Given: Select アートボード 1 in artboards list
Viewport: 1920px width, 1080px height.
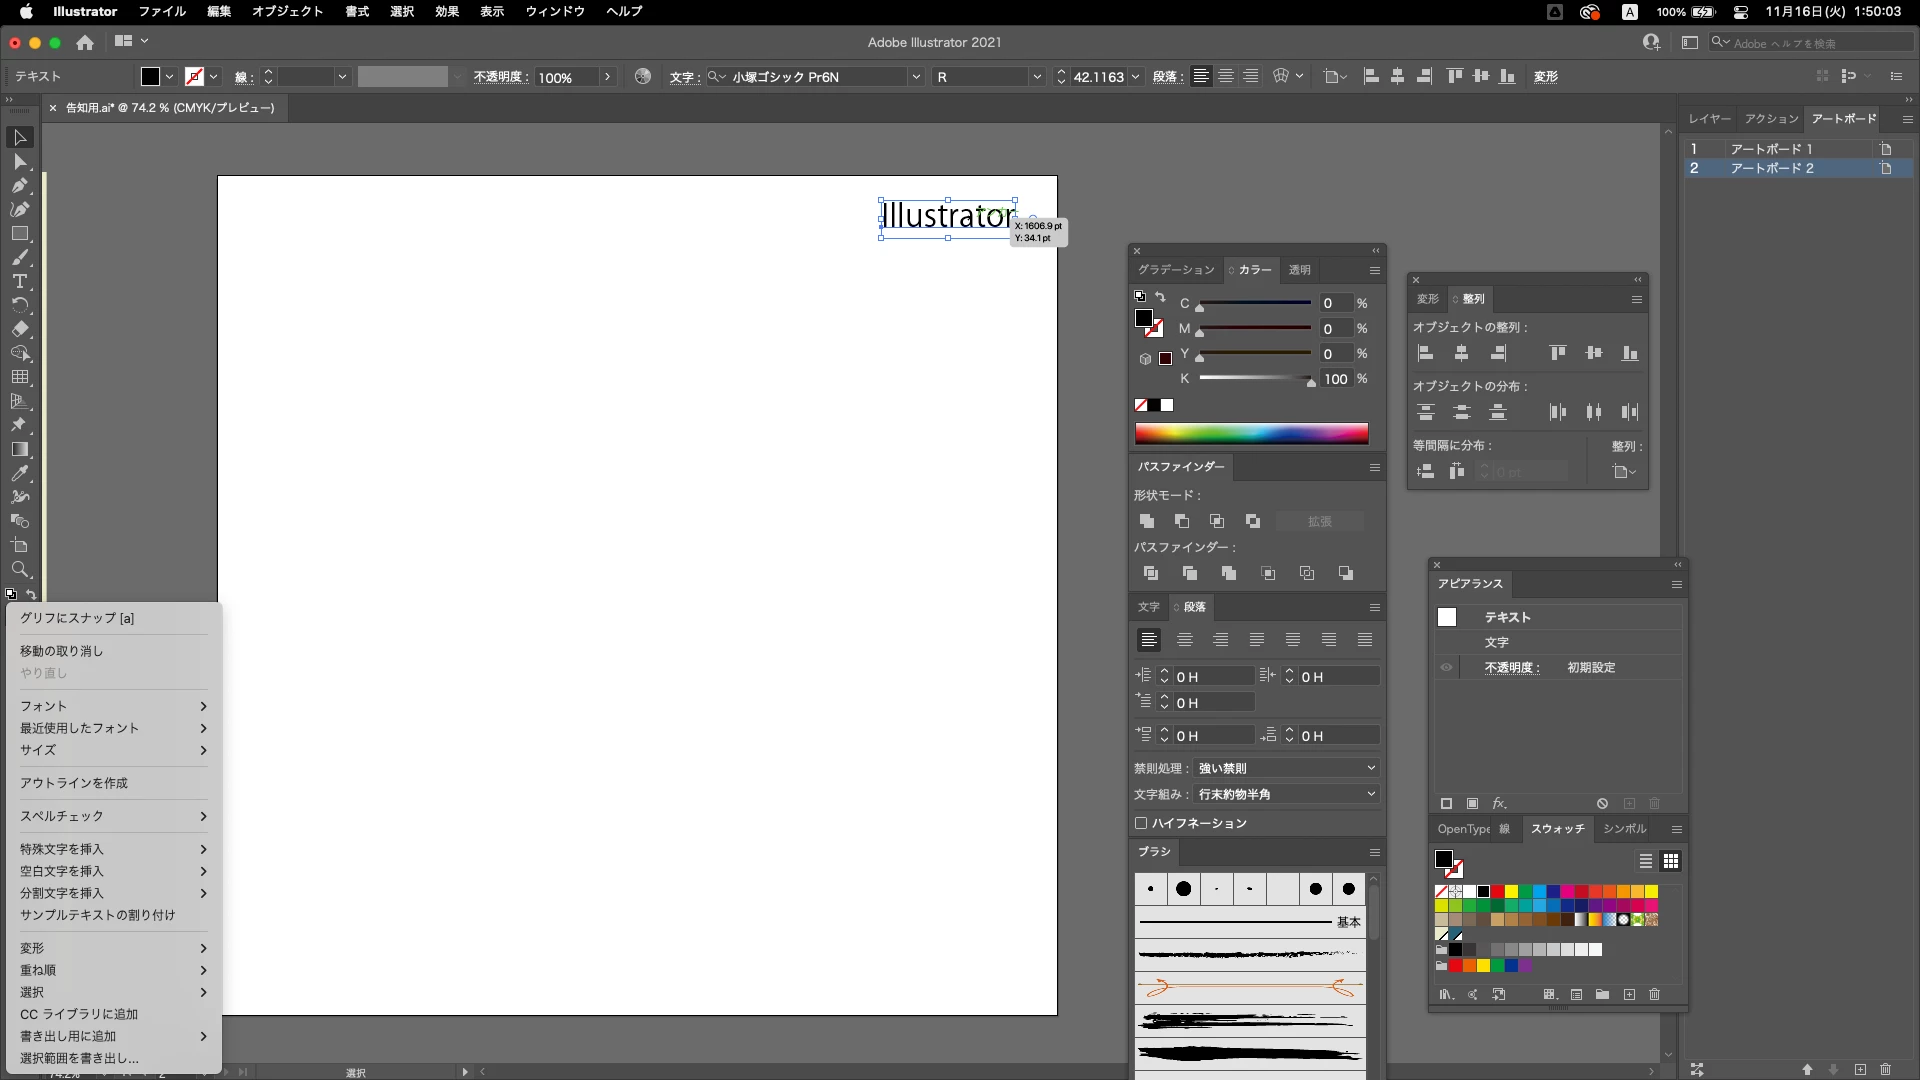Looking at the screenshot, I should (x=1771, y=148).
